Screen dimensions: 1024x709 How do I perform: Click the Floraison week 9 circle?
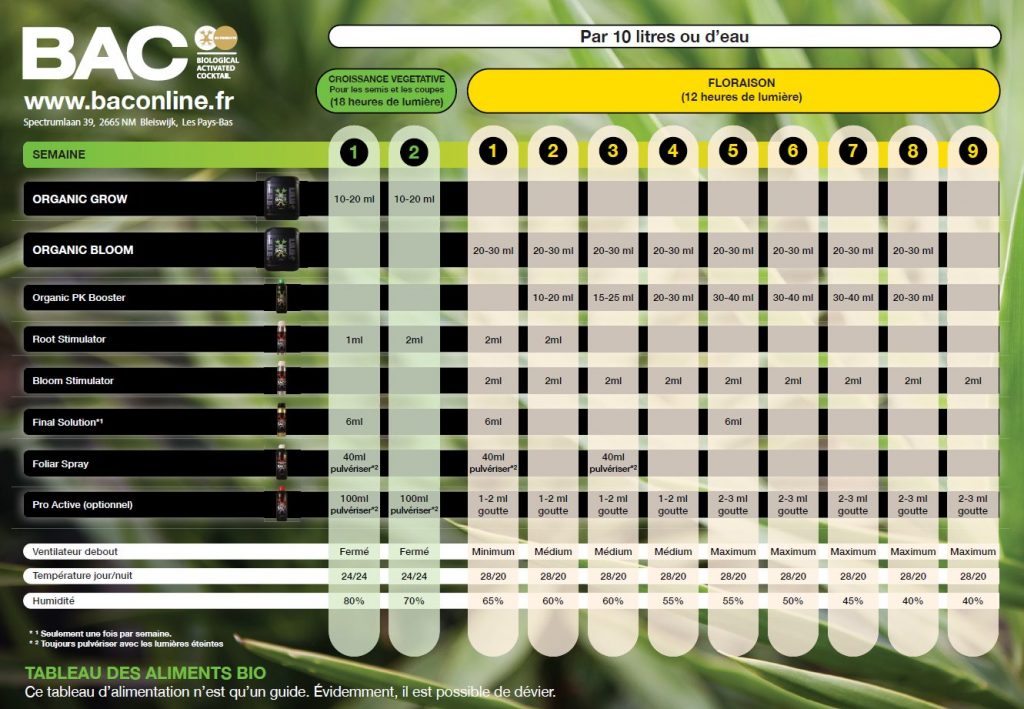[972, 152]
